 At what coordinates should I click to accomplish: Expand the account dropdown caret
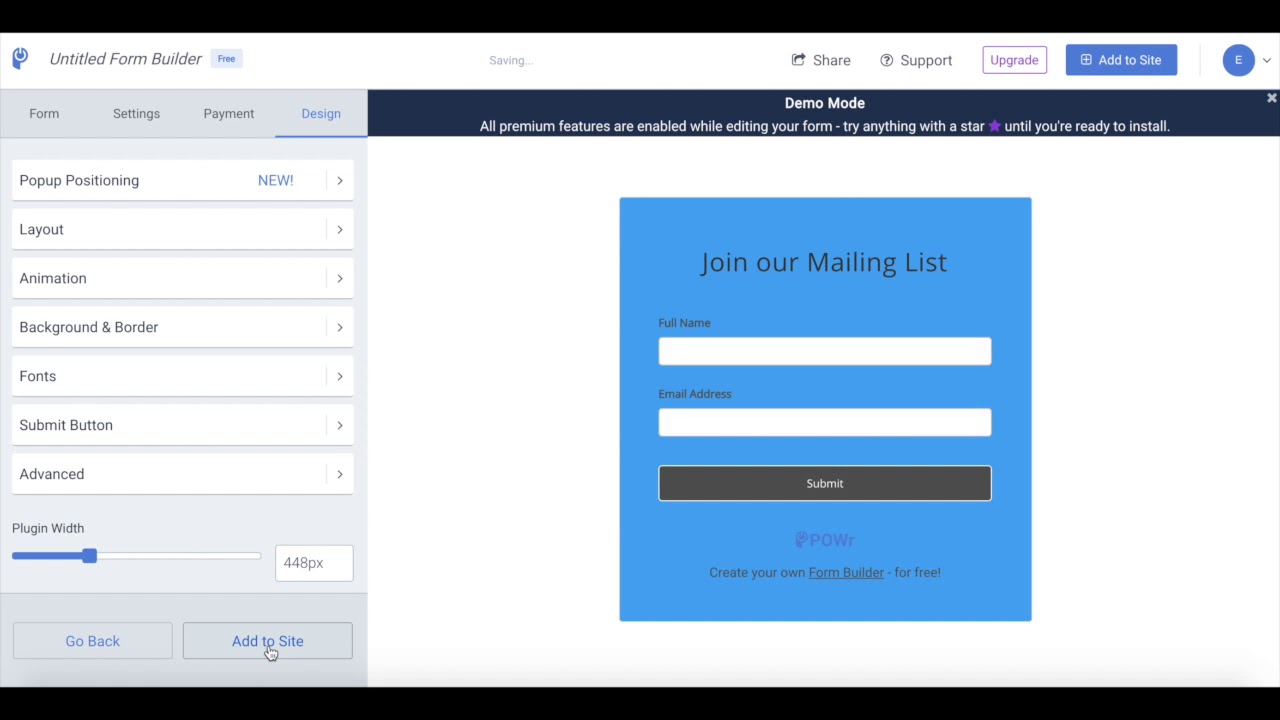click(x=1266, y=61)
